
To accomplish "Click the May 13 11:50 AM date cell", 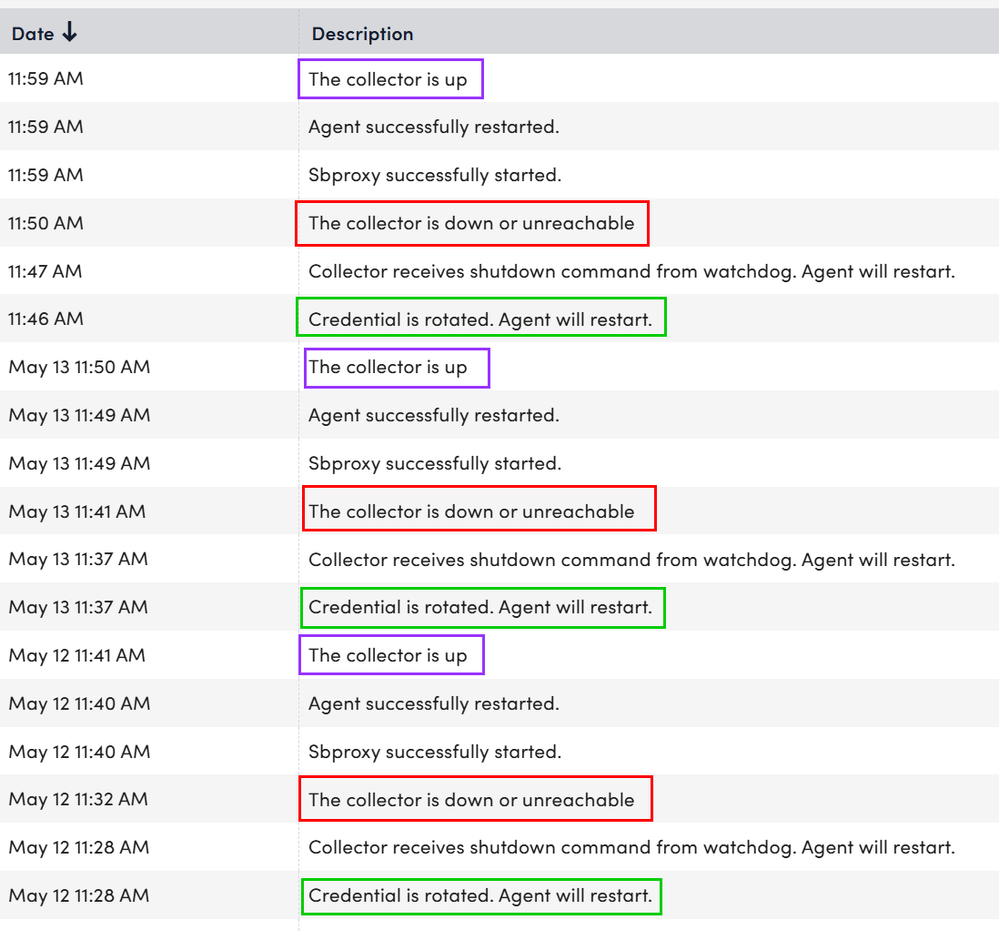I will (80, 367).
